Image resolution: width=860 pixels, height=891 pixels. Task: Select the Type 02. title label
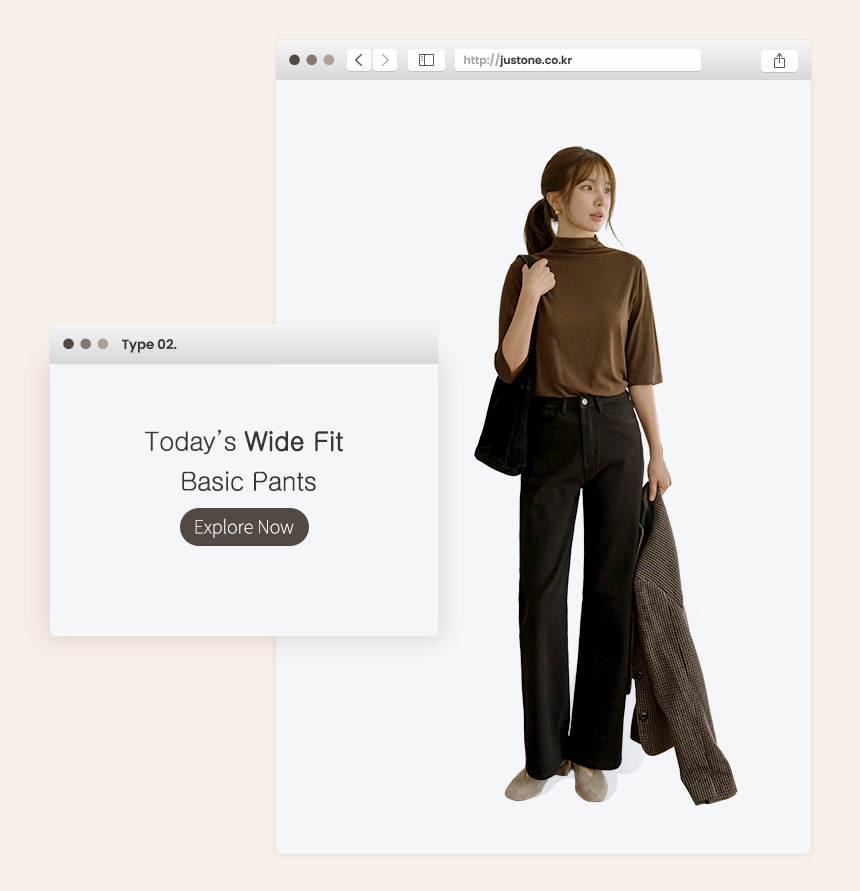point(149,344)
